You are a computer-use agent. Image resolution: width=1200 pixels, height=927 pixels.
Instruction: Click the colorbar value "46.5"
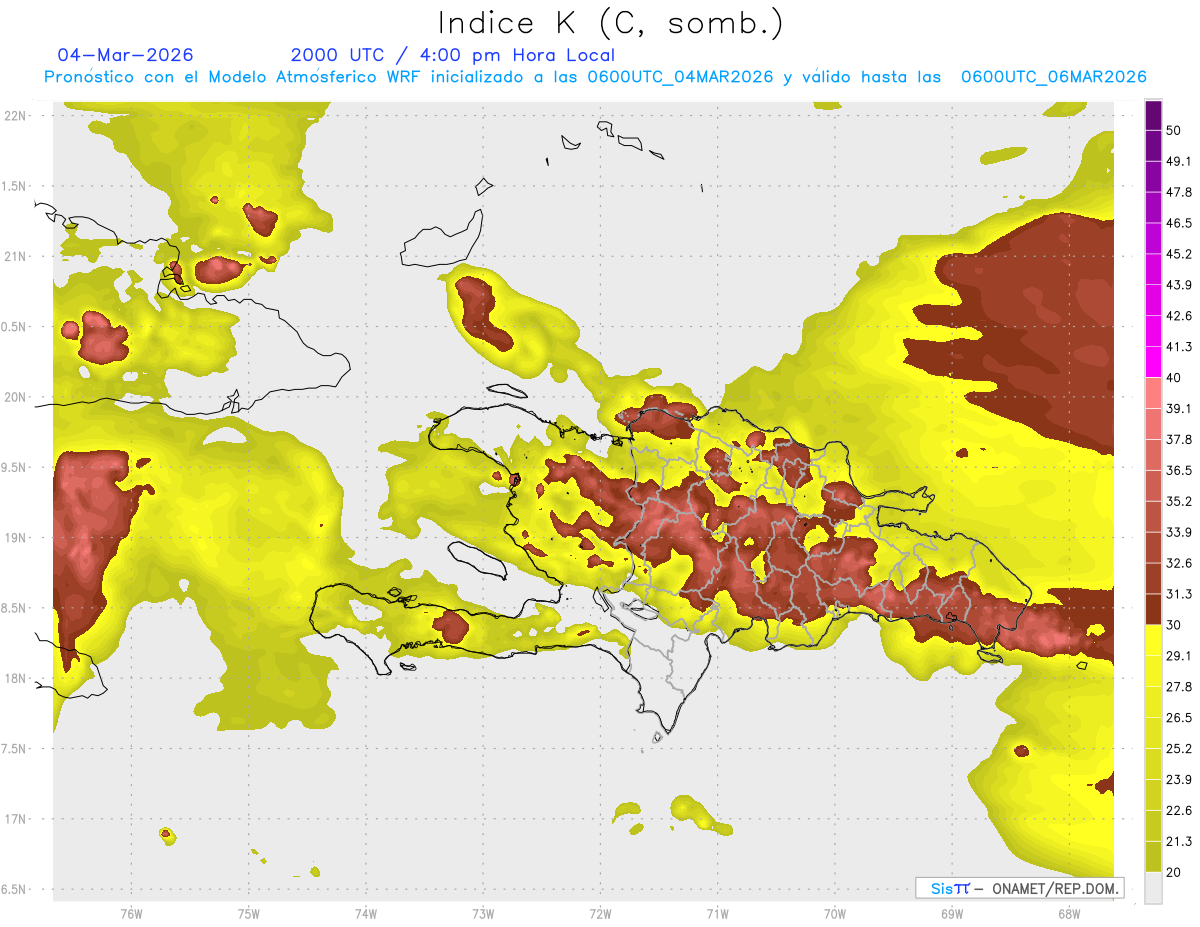(1179, 223)
